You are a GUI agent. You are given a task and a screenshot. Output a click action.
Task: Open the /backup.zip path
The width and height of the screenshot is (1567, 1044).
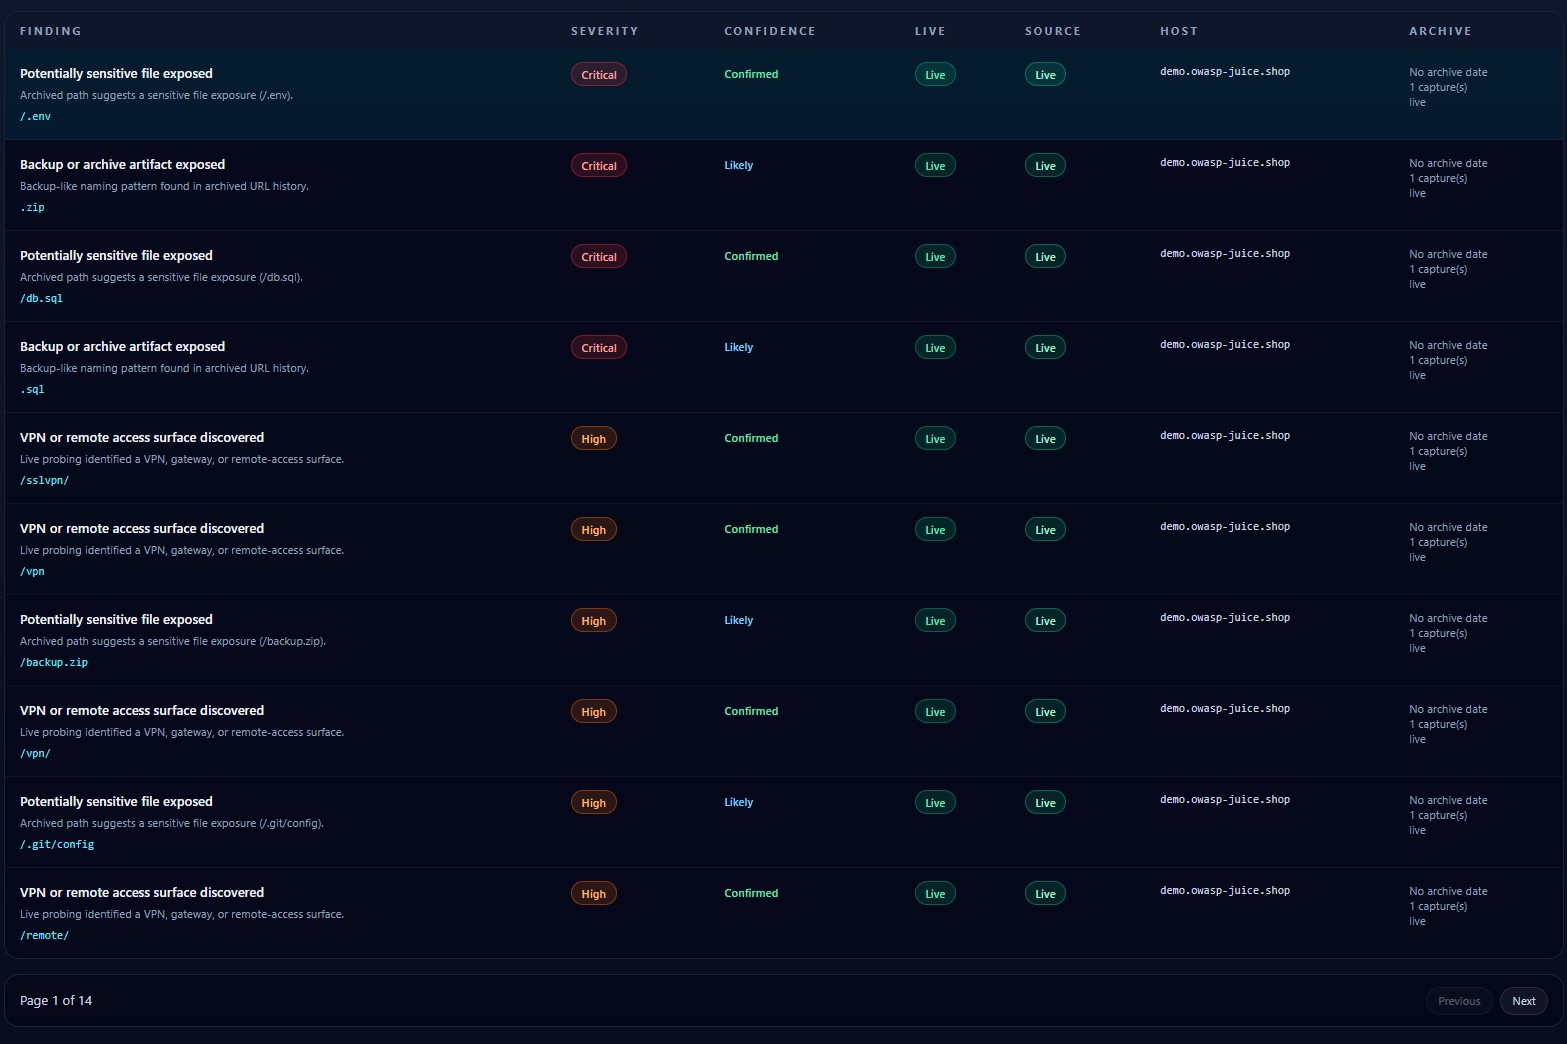coord(54,663)
